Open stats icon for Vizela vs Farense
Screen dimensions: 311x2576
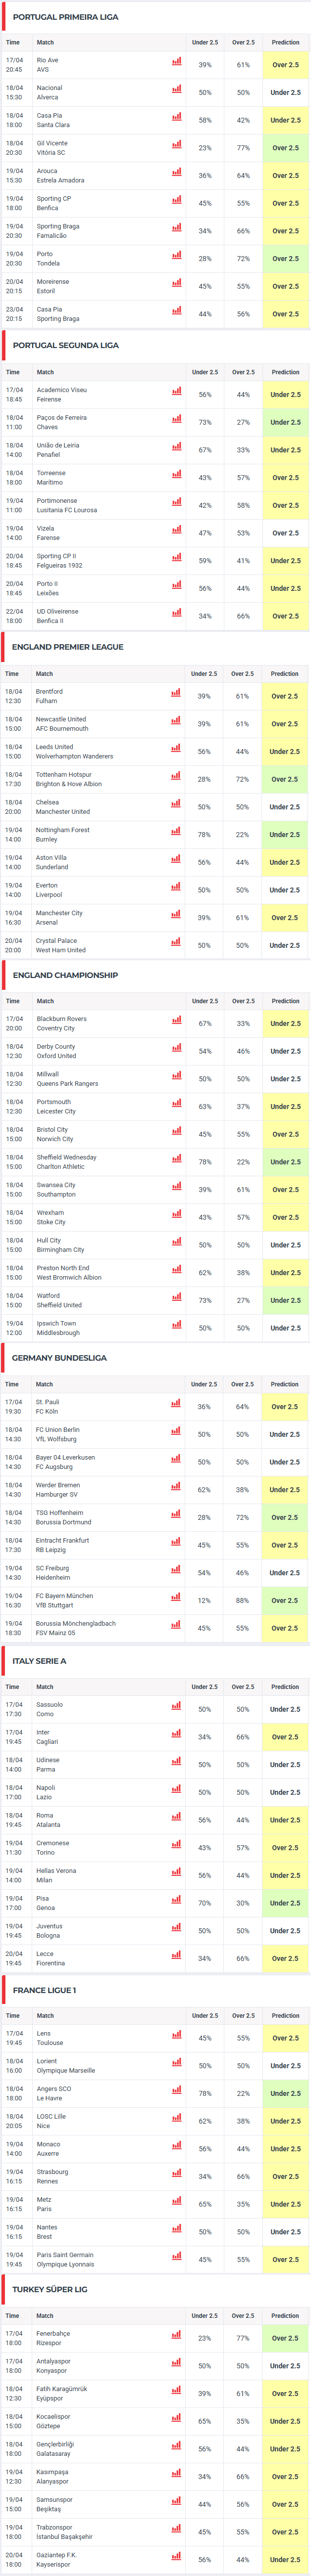tap(177, 530)
